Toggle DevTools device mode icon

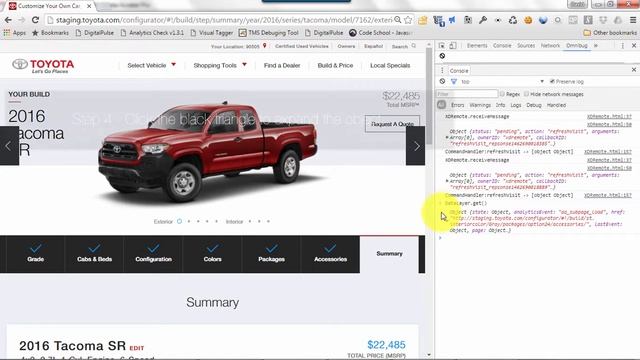tap(453, 46)
